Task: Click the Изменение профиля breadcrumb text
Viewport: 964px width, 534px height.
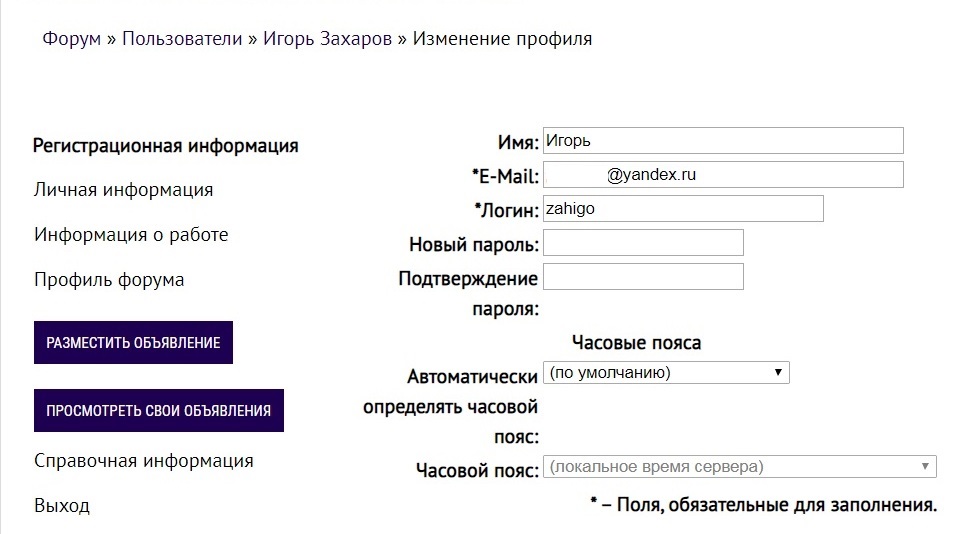Action: (x=502, y=39)
